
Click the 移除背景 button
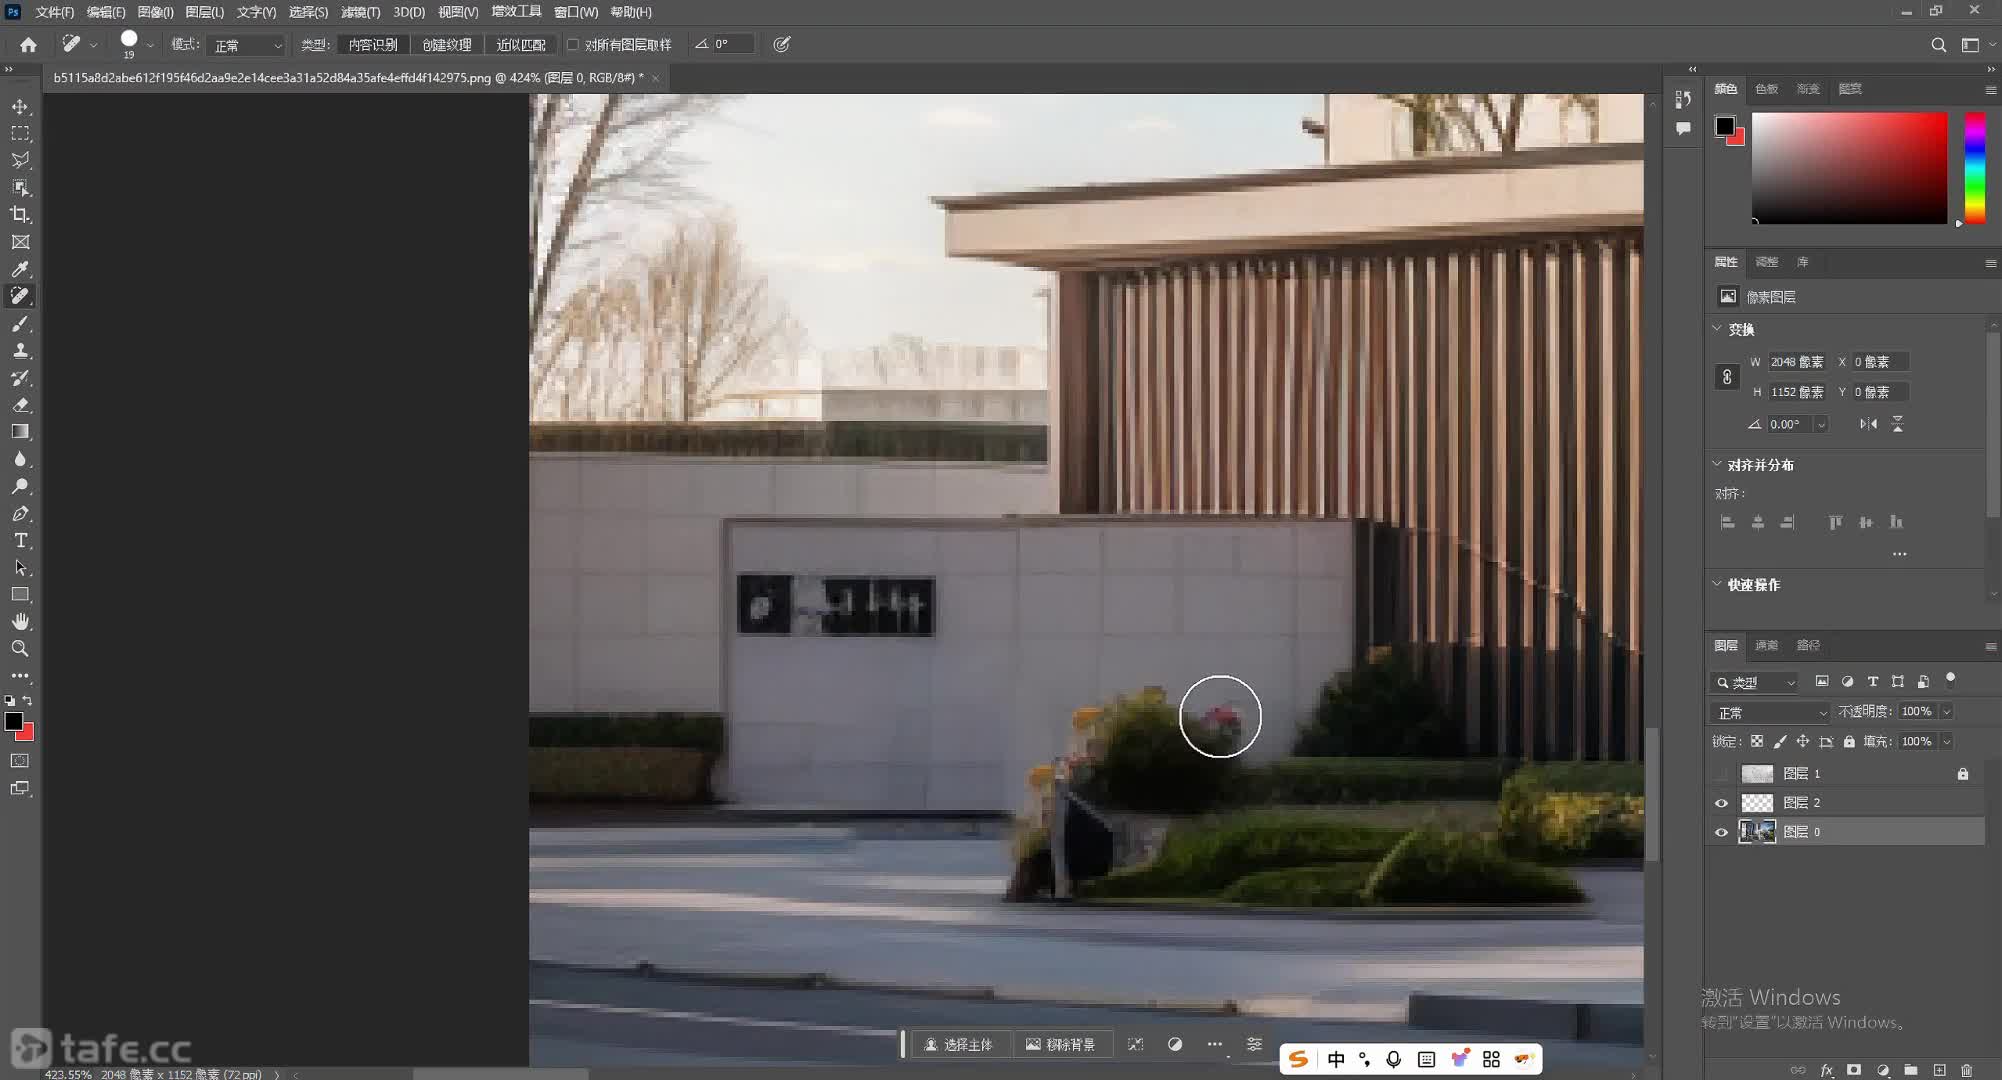point(1061,1044)
